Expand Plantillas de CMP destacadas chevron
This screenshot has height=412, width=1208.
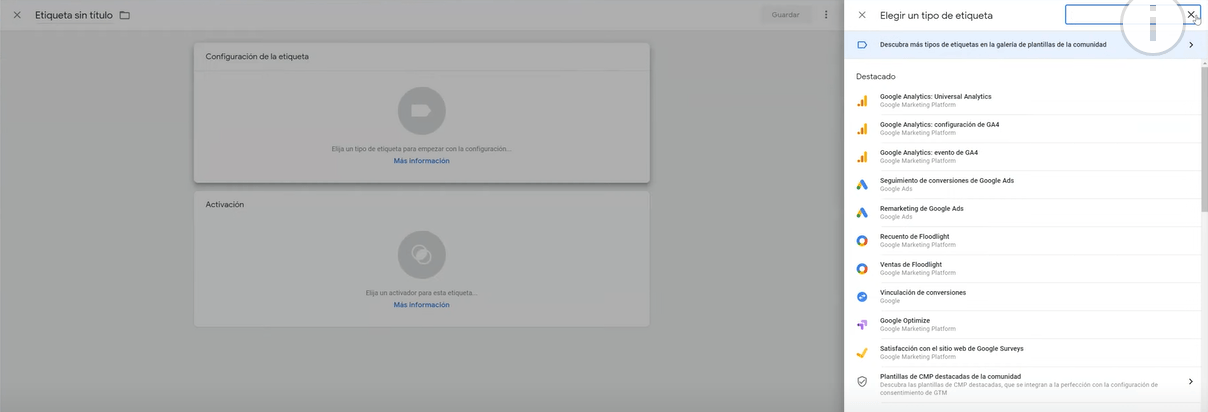1191,382
